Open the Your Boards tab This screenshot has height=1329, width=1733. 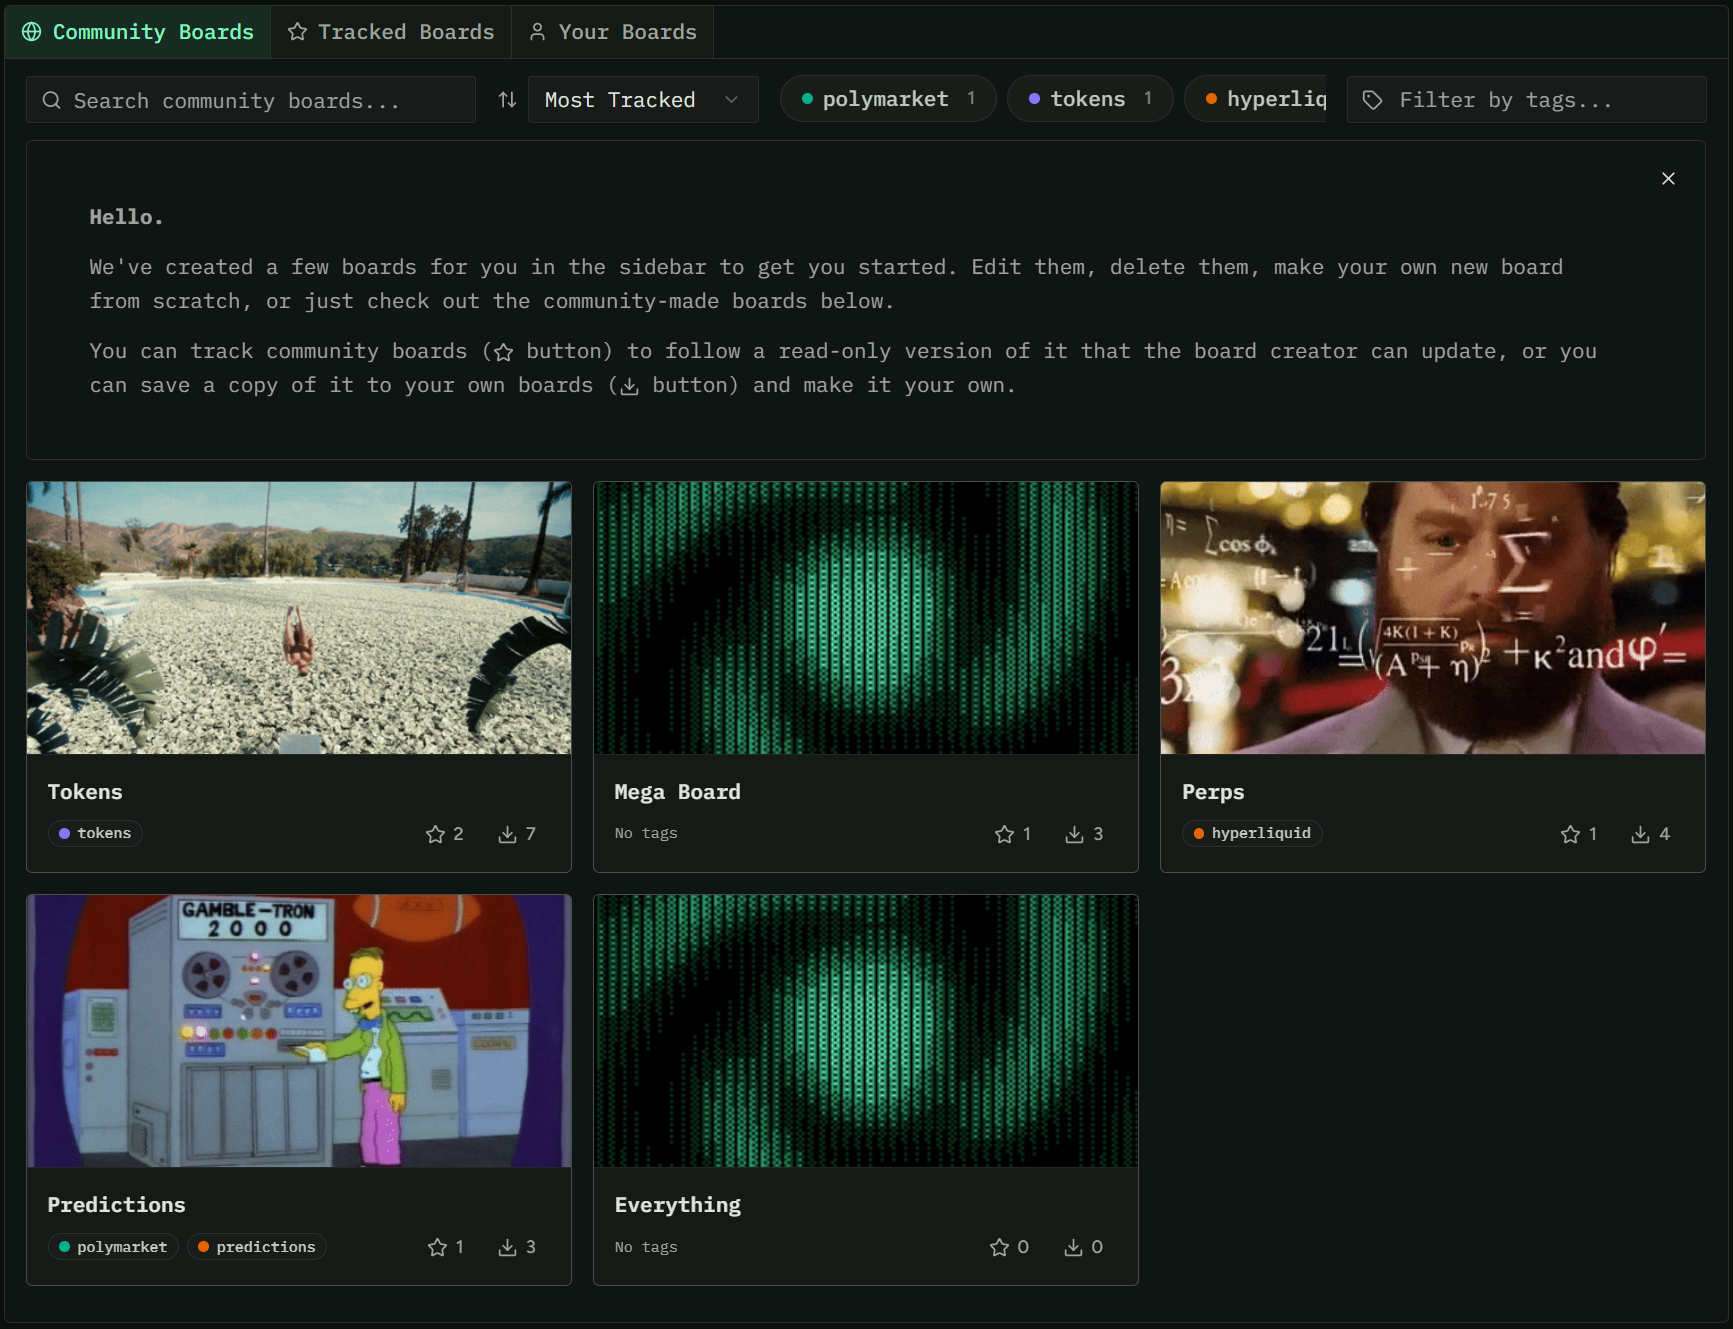coord(612,32)
